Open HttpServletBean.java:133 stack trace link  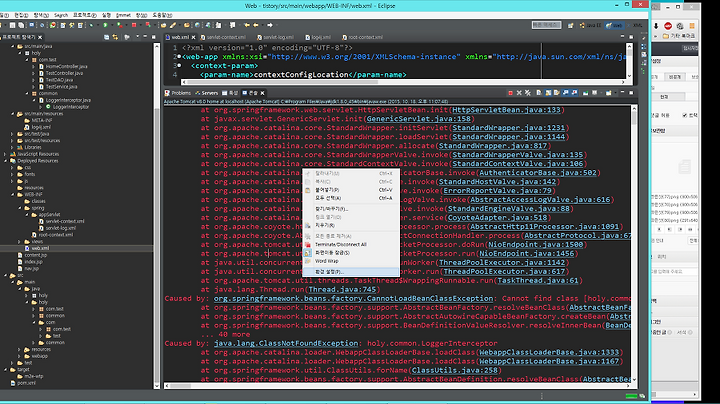506,110
